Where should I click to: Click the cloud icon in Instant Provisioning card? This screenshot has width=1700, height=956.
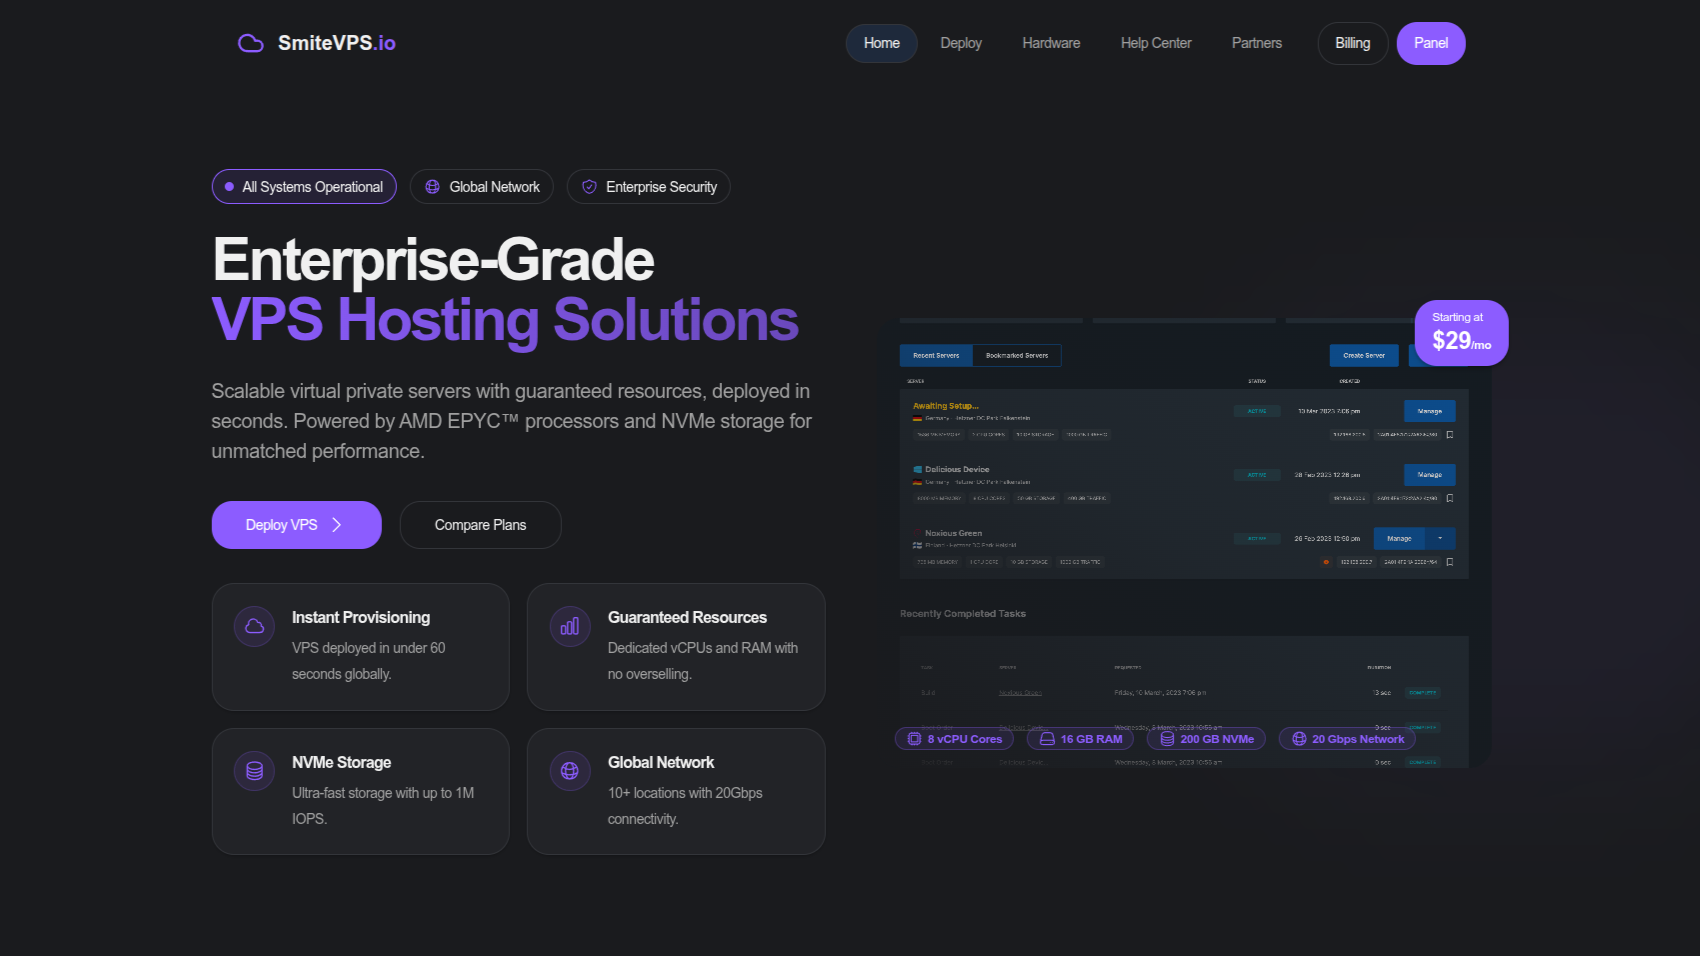click(x=254, y=627)
